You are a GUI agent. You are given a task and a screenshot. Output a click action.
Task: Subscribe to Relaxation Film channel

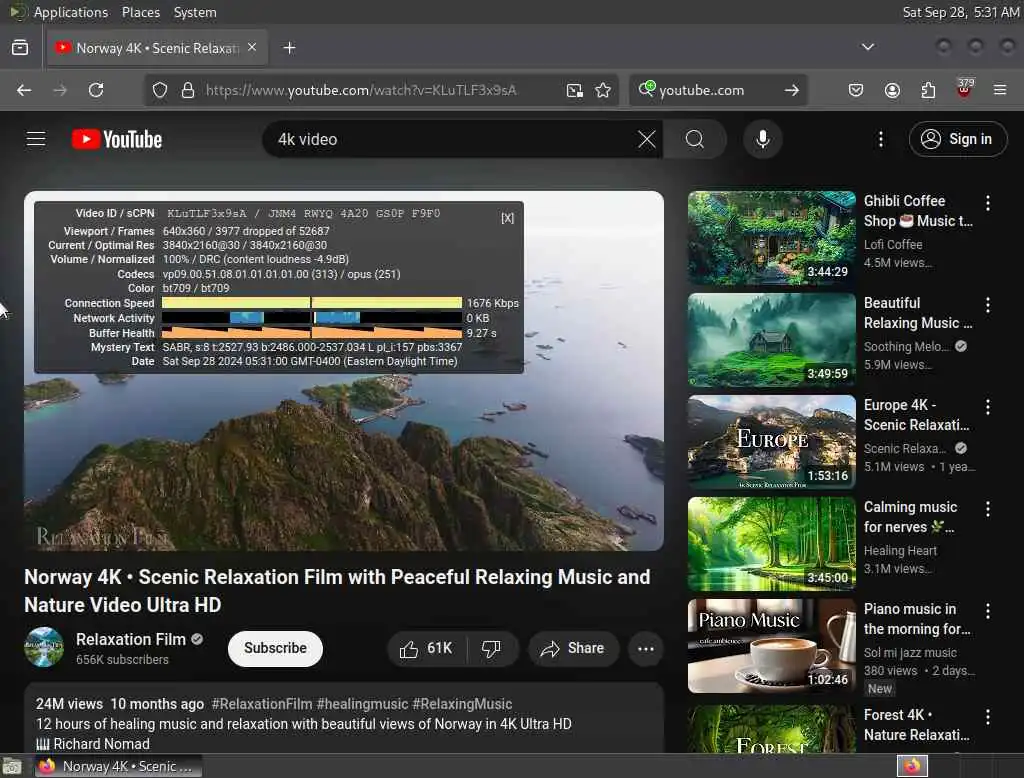point(275,649)
